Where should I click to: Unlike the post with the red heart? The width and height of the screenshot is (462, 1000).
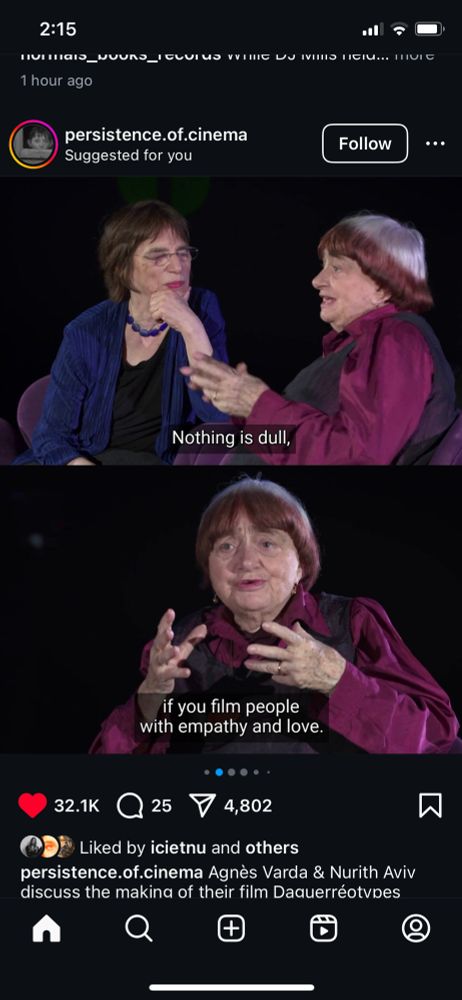33,805
